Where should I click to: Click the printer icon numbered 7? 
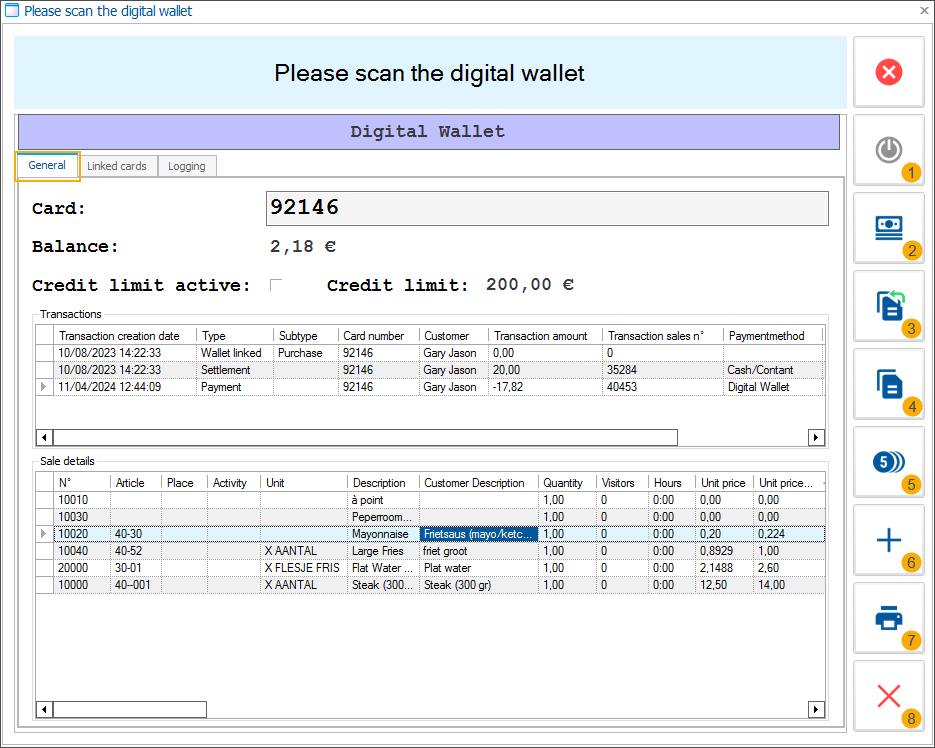(x=888, y=618)
